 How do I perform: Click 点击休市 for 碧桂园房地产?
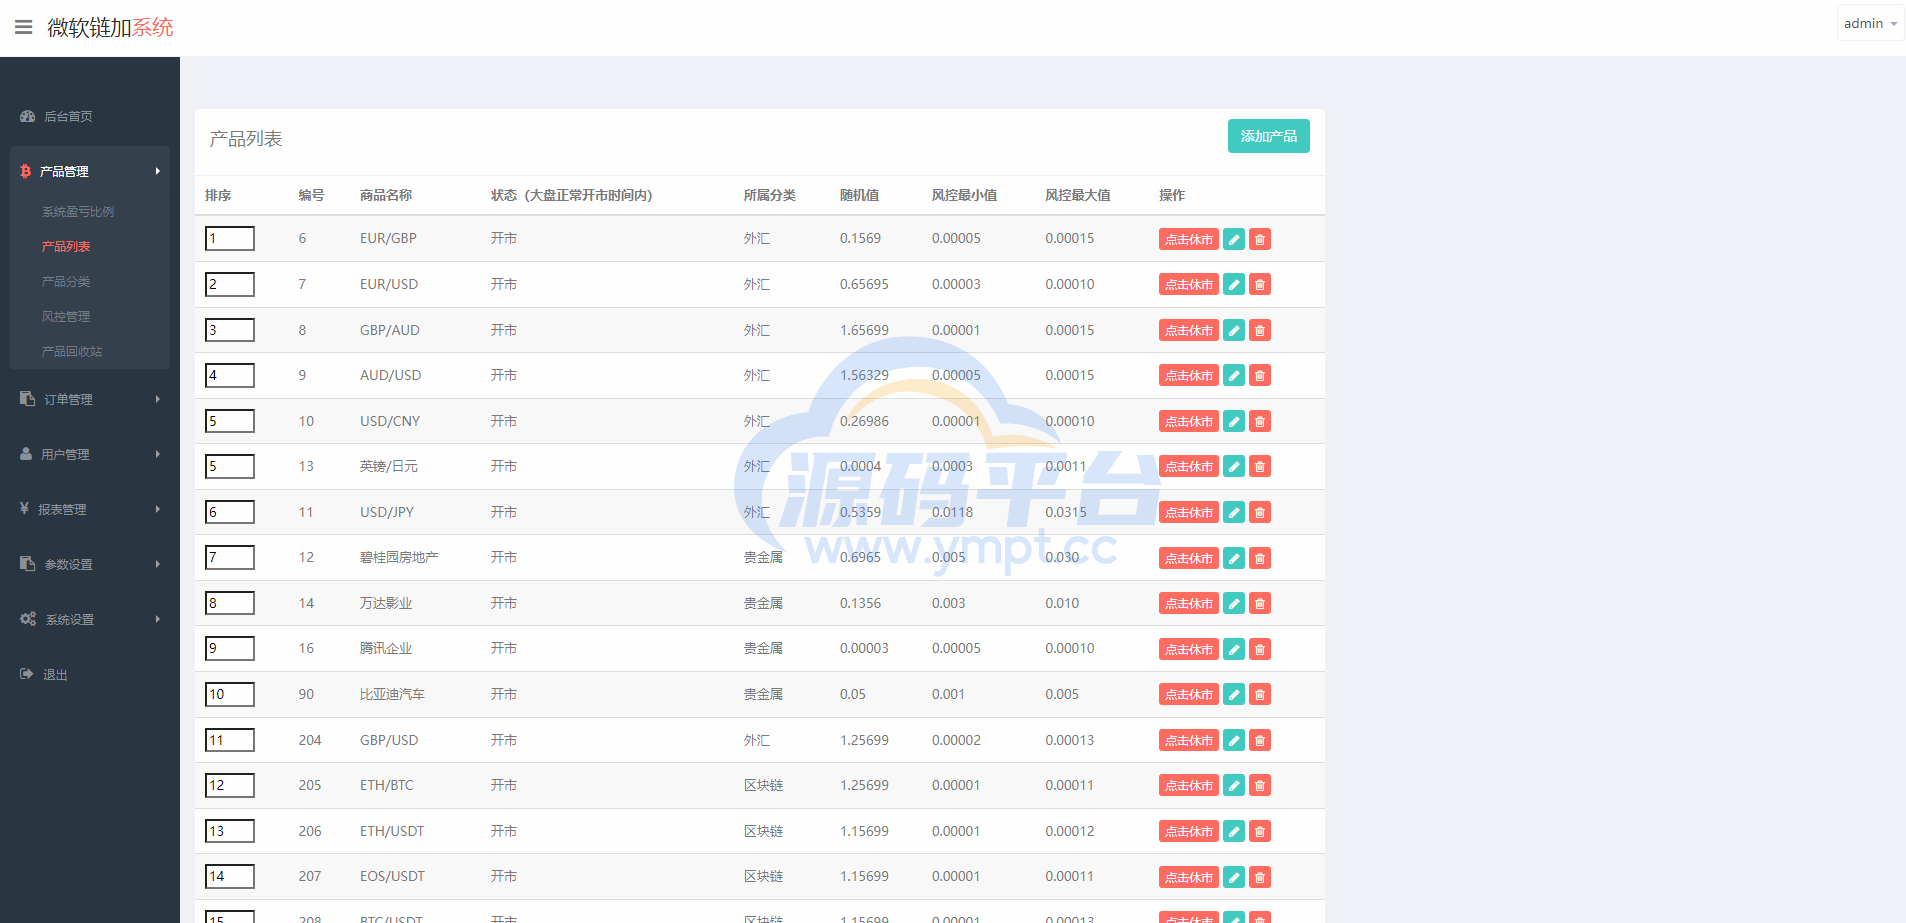[x=1188, y=558]
